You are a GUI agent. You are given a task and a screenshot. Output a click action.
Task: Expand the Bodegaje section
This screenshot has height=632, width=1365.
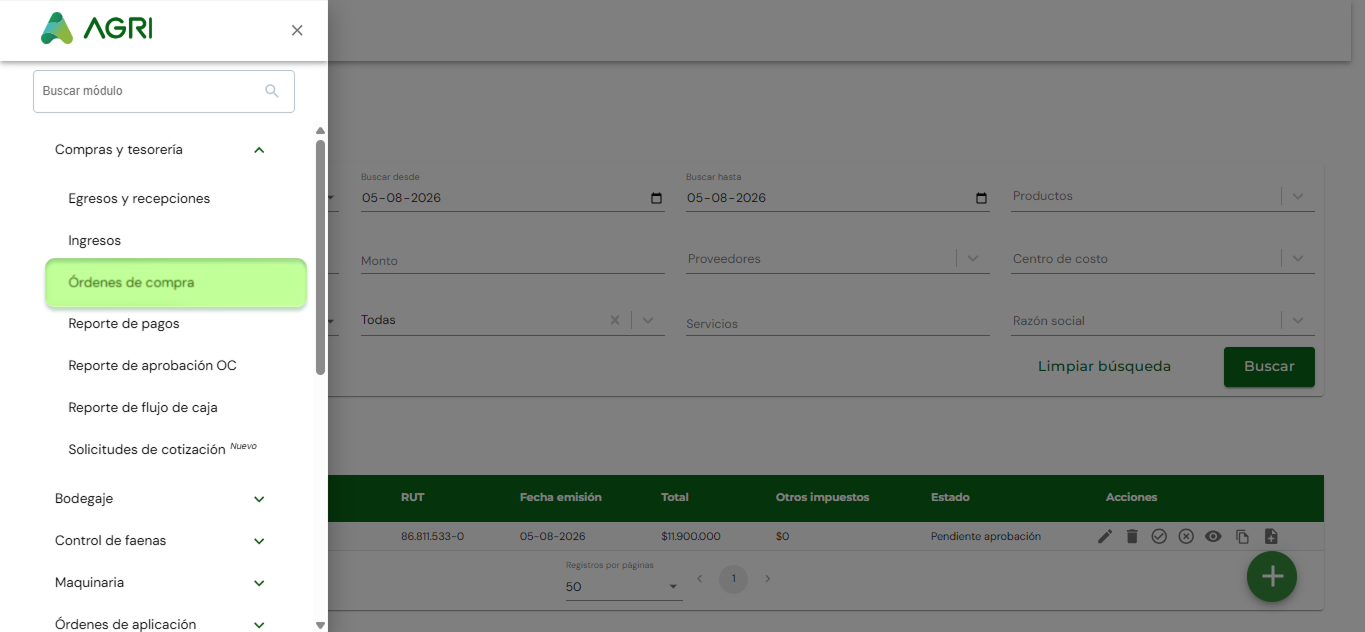coord(259,499)
